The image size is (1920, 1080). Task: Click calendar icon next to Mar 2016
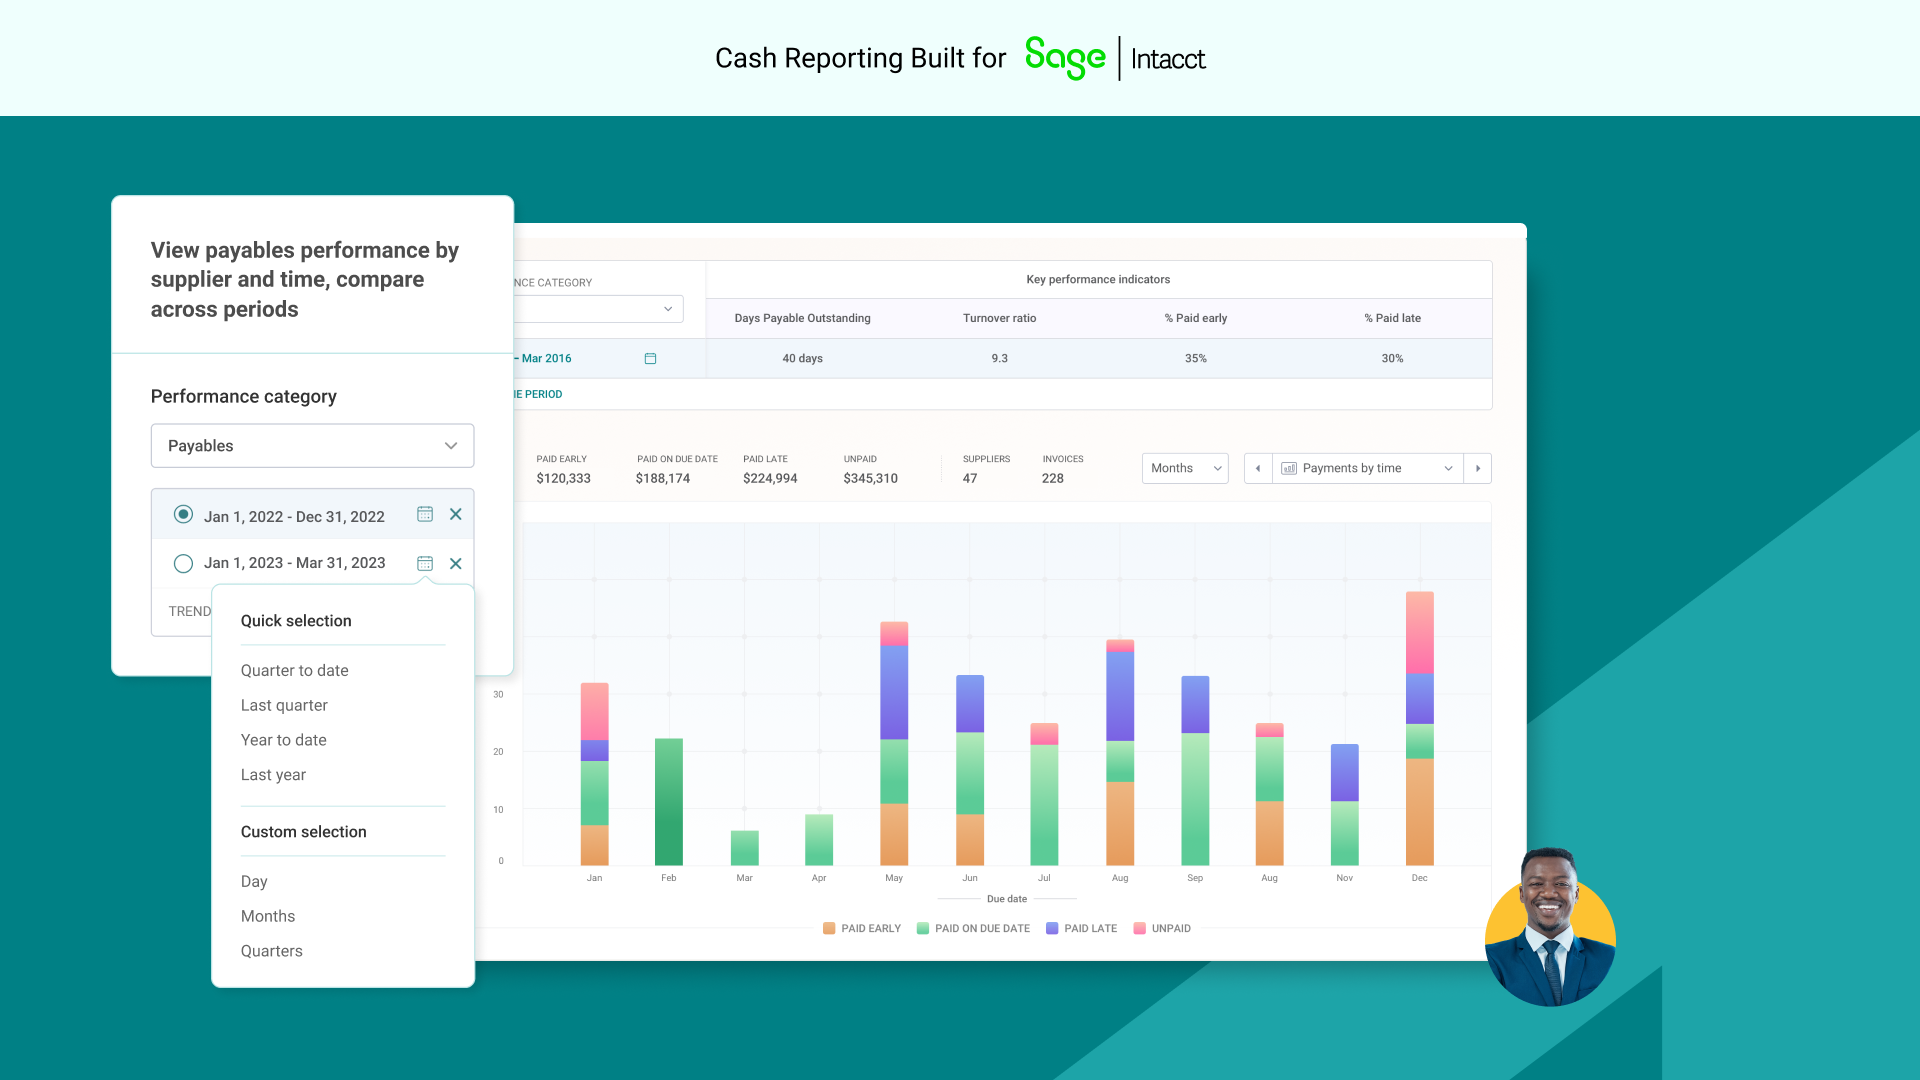[x=650, y=358]
